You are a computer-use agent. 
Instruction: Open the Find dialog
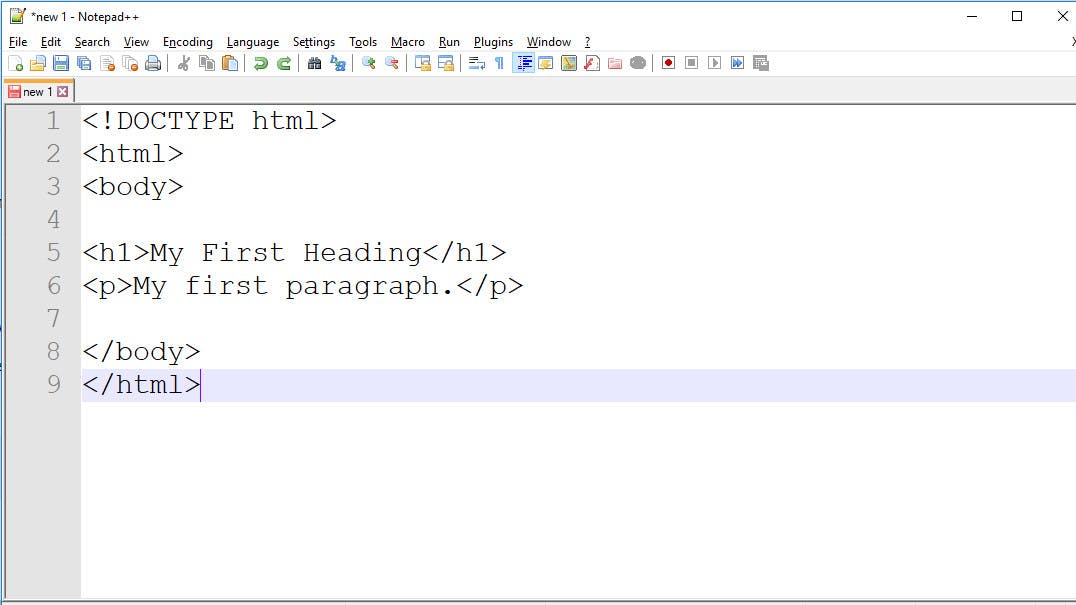coord(314,63)
